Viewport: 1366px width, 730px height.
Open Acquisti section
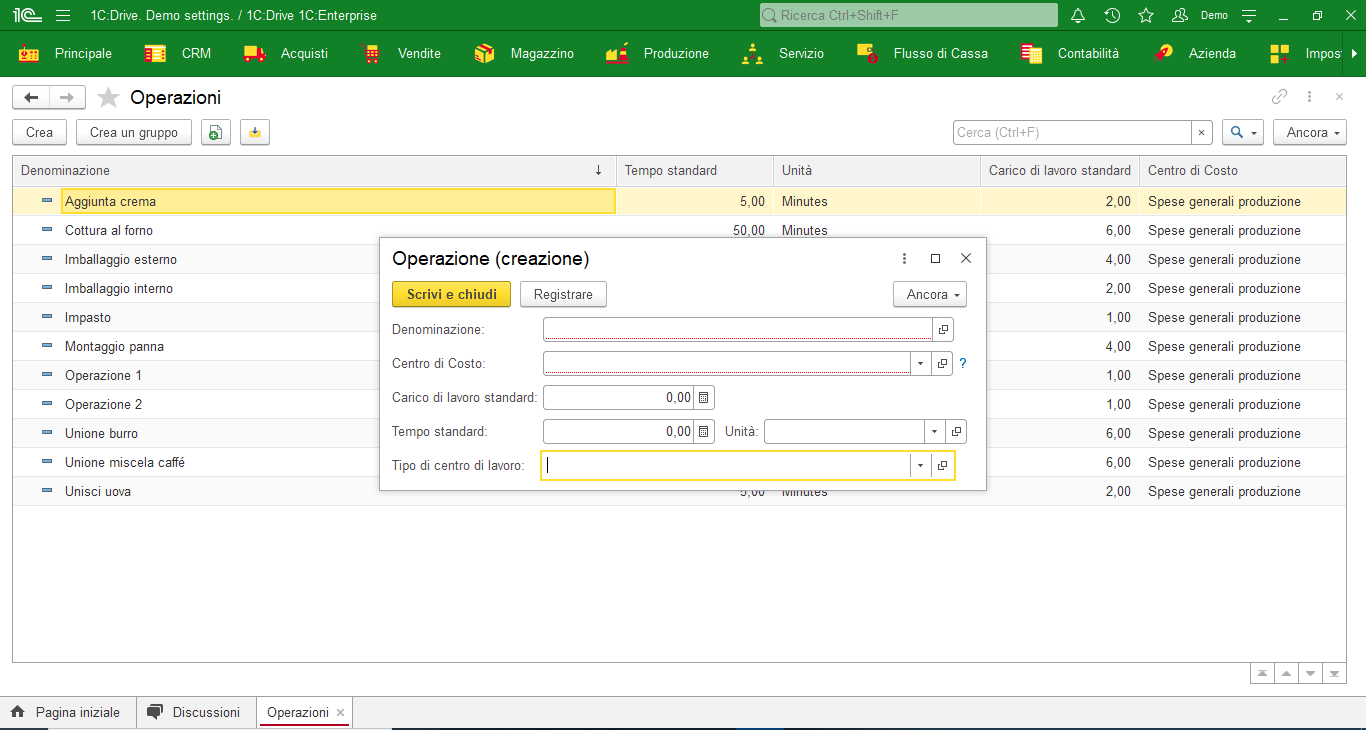coord(286,53)
